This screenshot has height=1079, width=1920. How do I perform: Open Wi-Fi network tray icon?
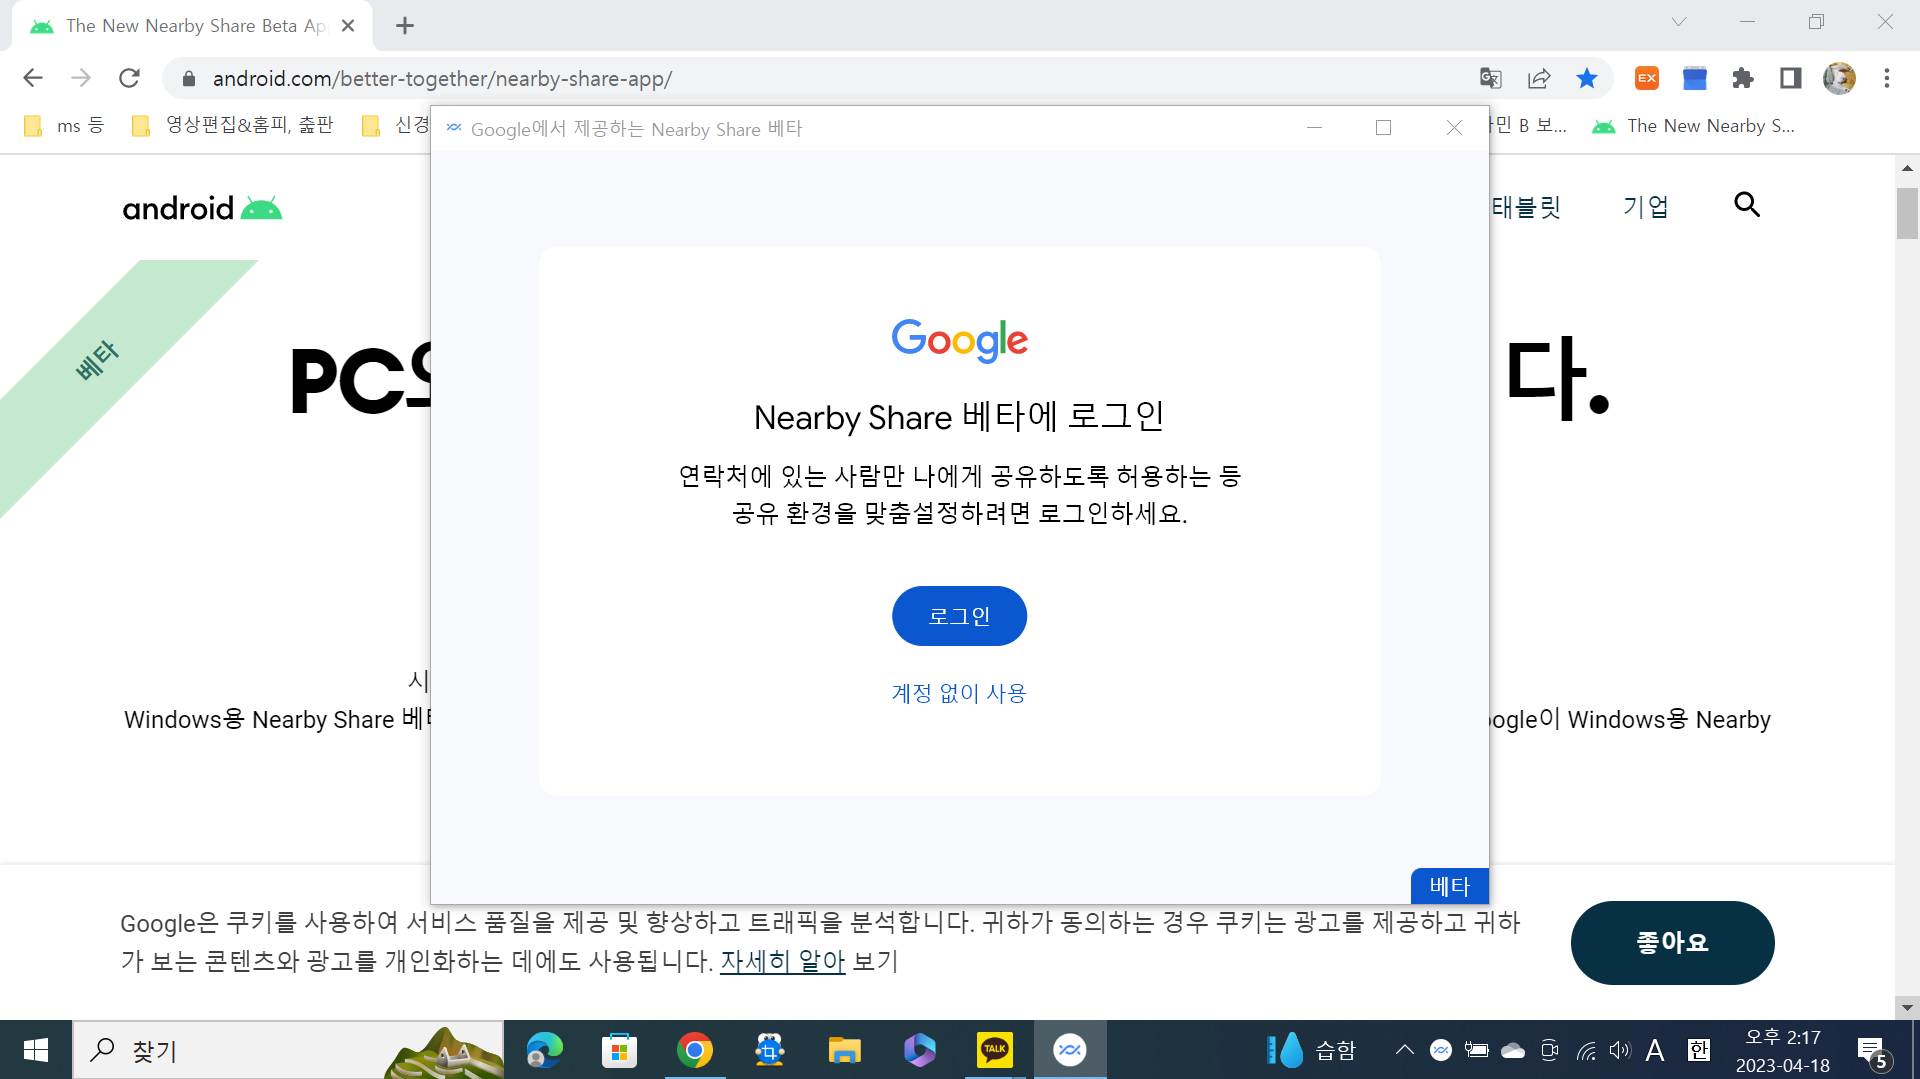pos(1586,1050)
